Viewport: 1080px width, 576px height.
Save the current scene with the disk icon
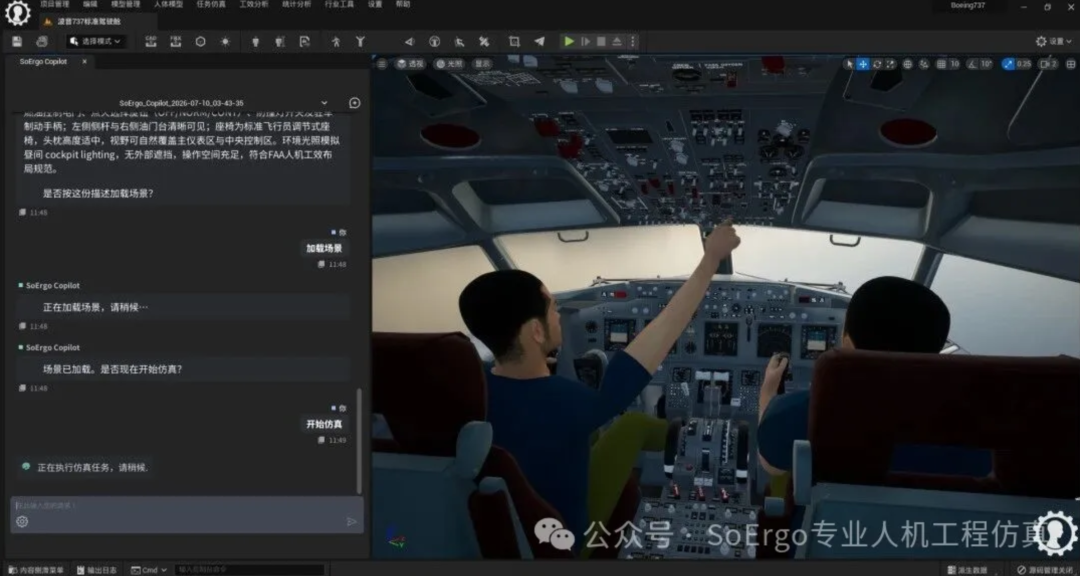pos(17,41)
